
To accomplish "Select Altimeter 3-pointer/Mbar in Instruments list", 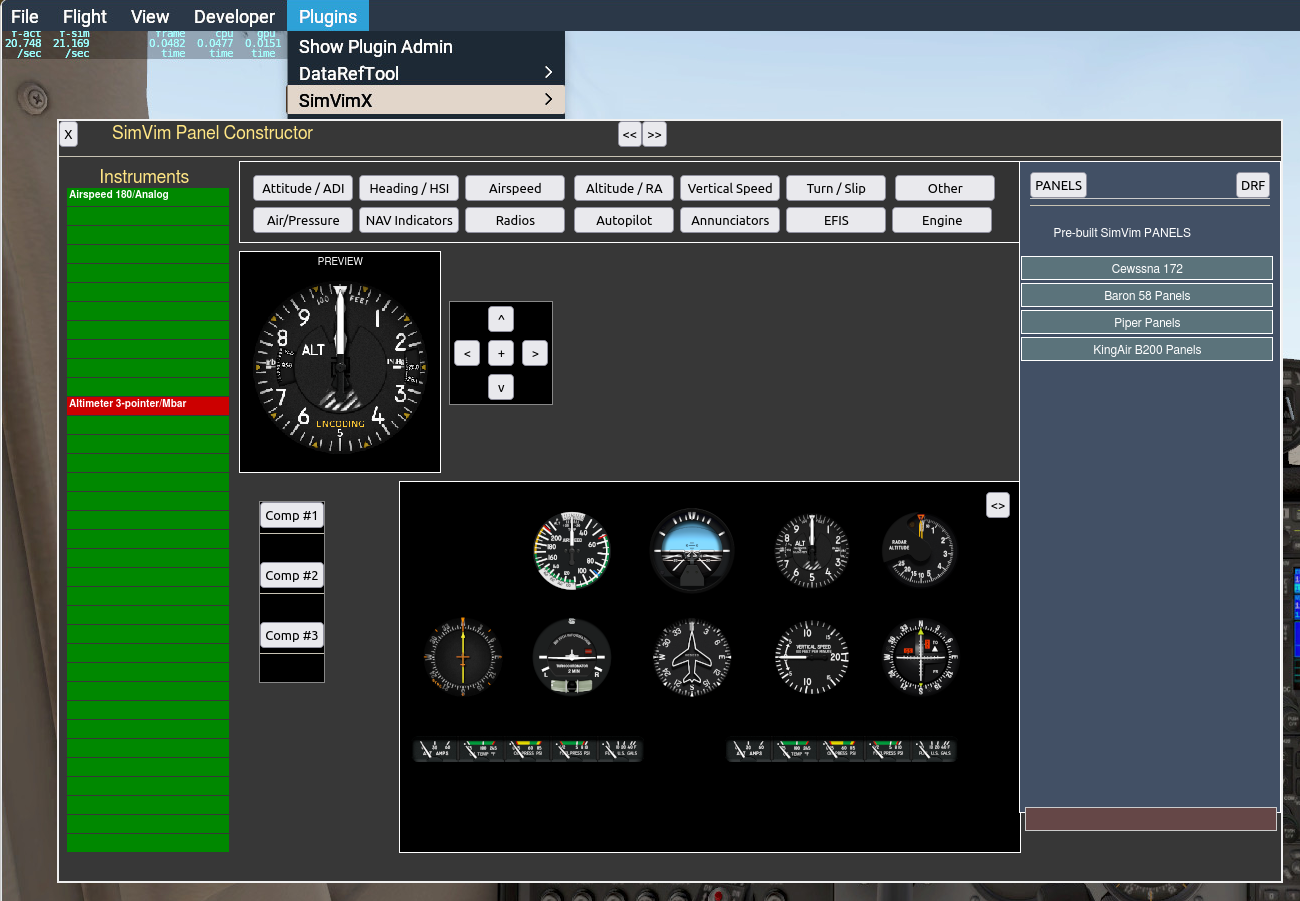I will [148, 405].
